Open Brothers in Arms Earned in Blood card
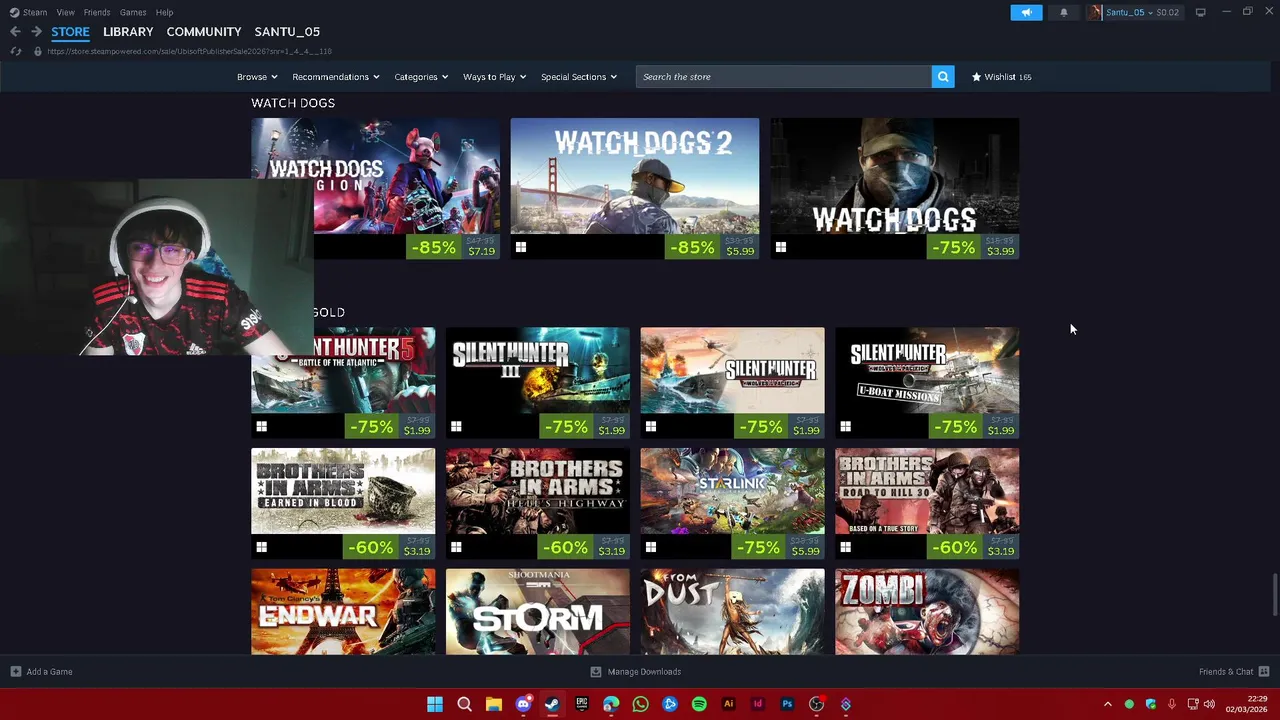 point(343,503)
